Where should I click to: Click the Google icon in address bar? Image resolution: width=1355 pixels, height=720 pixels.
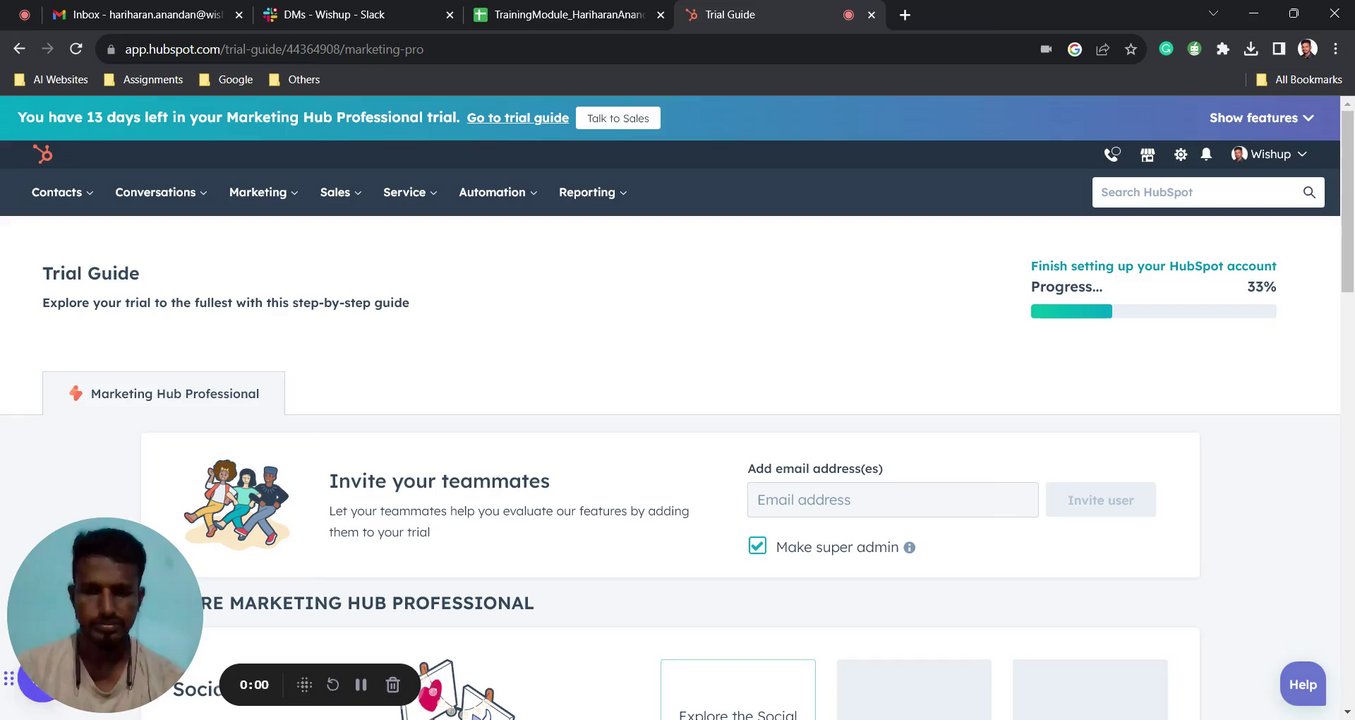click(1075, 49)
